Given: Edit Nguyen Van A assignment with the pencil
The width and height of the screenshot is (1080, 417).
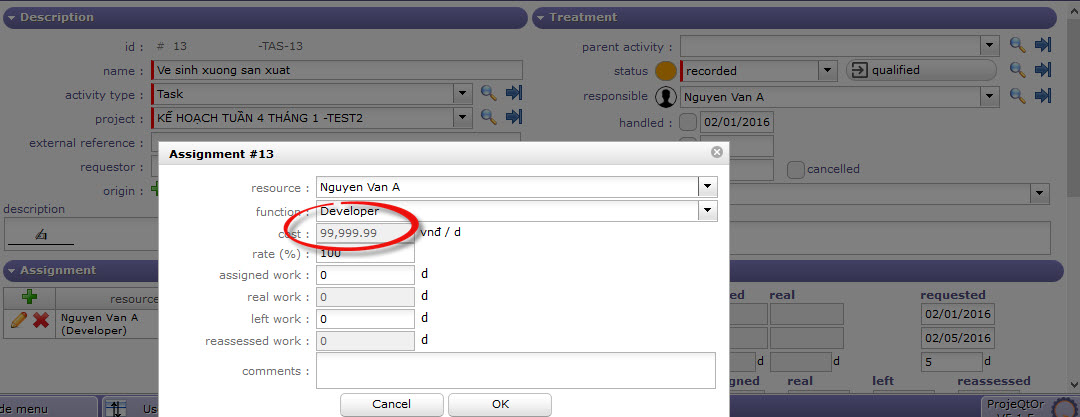Looking at the screenshot, I should [19, 320].
